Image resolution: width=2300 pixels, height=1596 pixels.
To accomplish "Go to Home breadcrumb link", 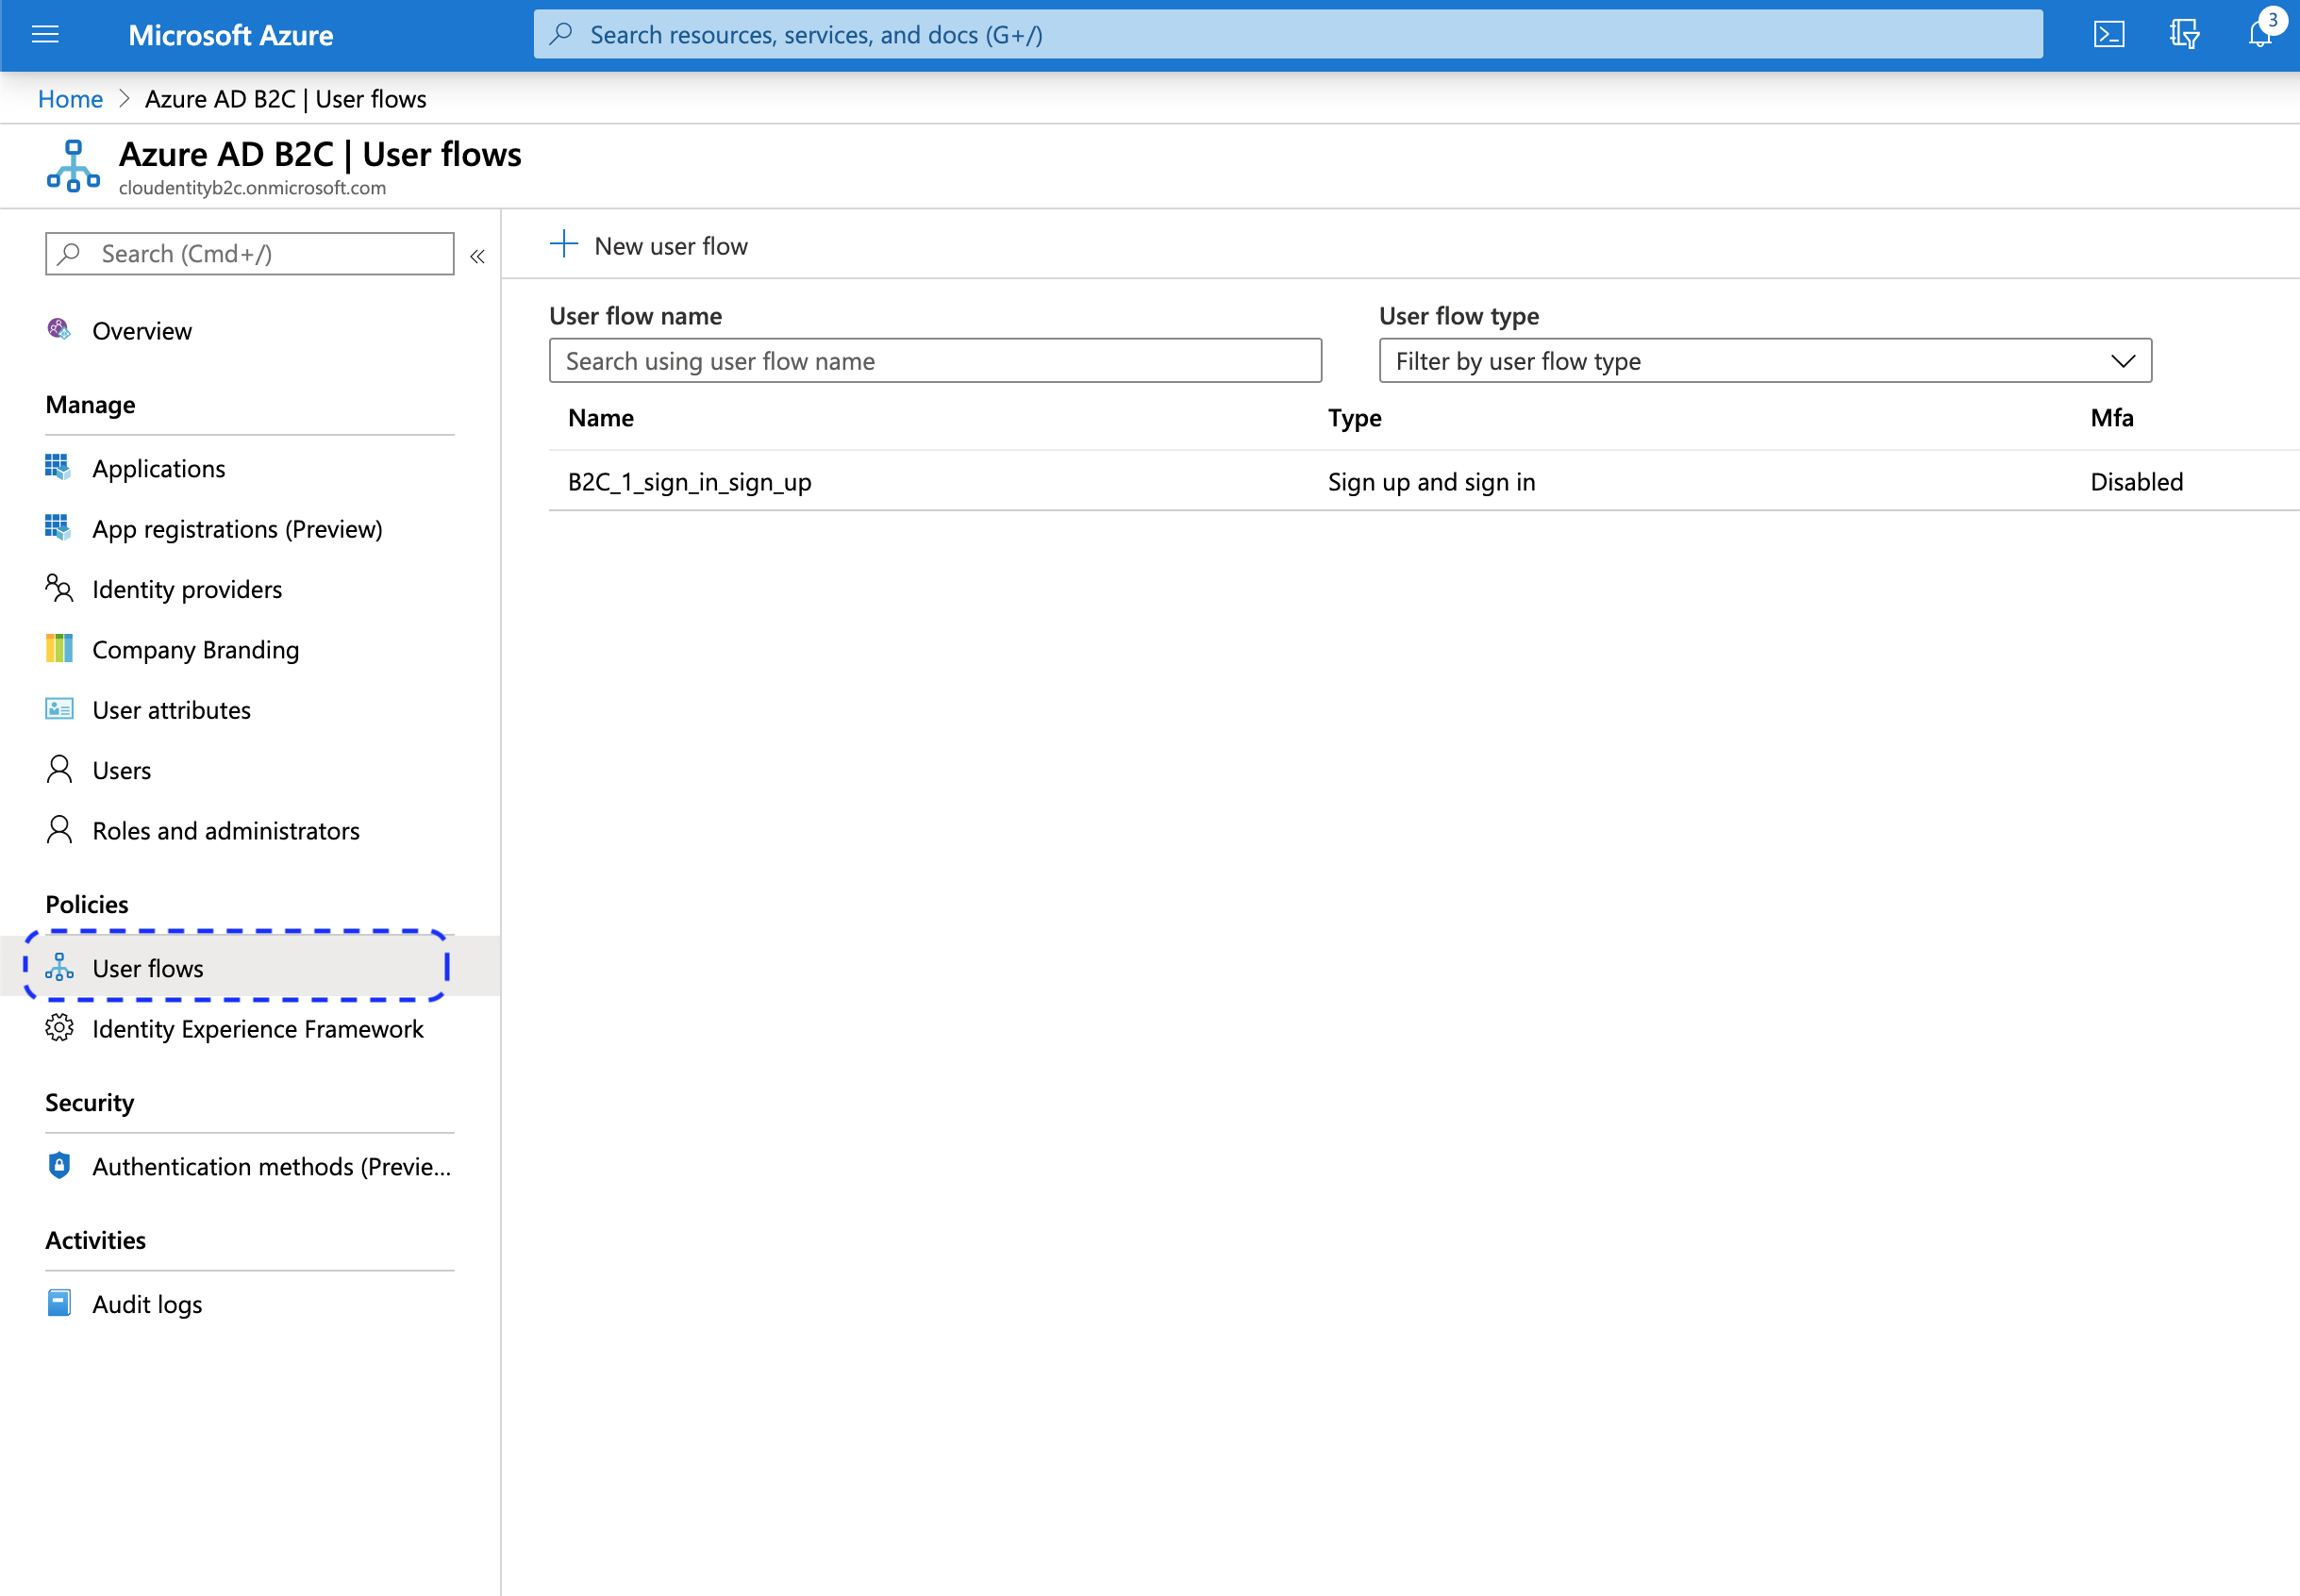I will [70, 98].
